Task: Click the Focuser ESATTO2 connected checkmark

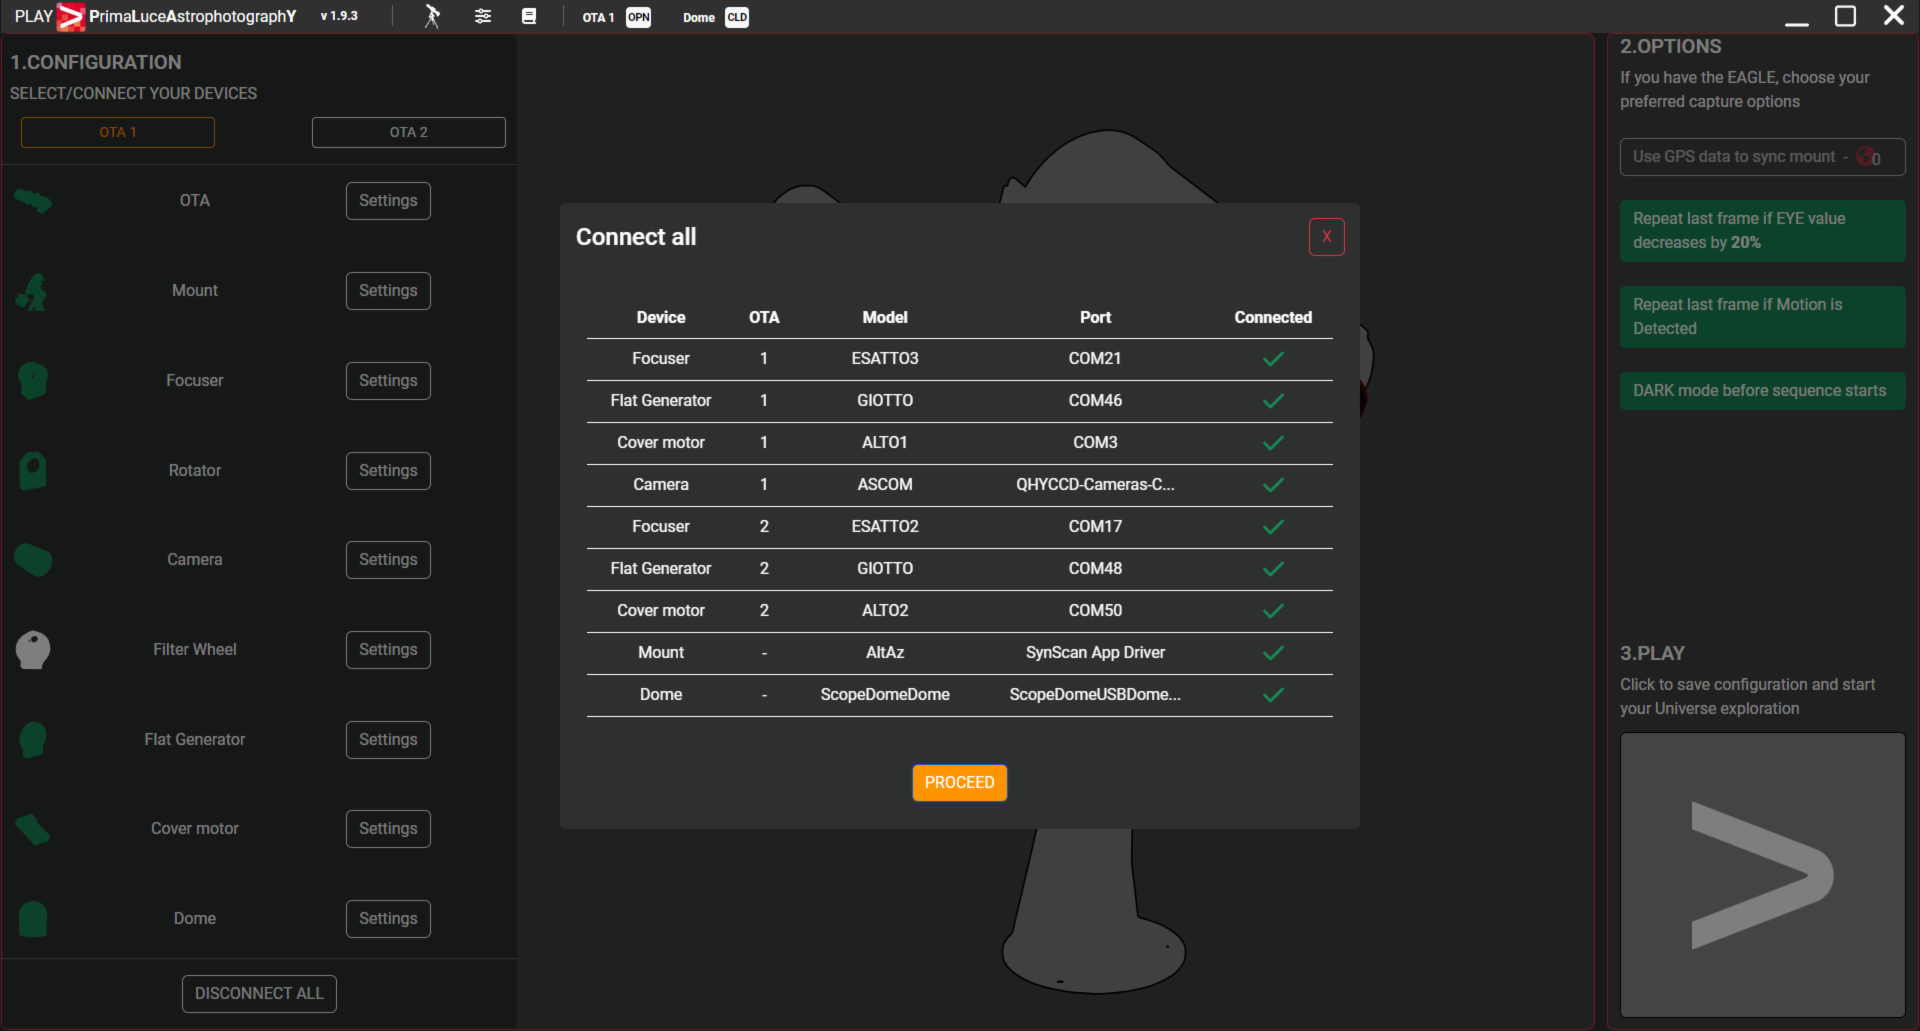Action: point(1273,527)
